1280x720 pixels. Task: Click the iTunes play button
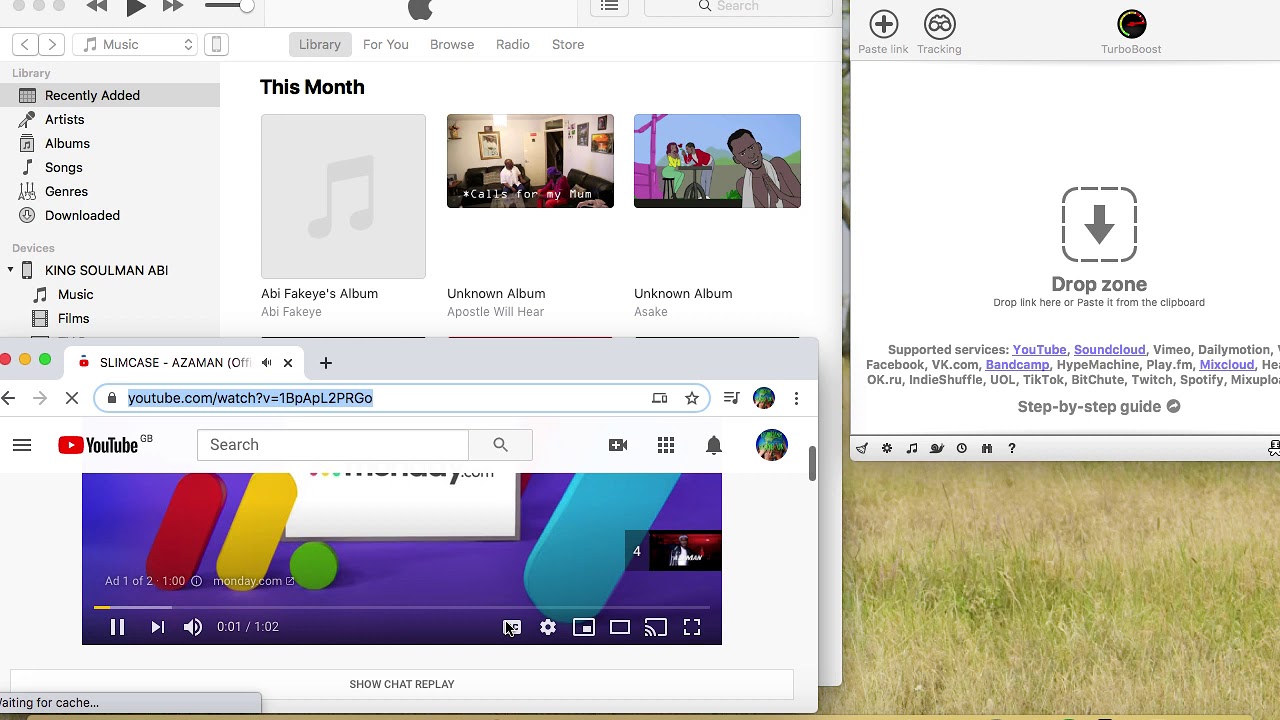point(136,7)
